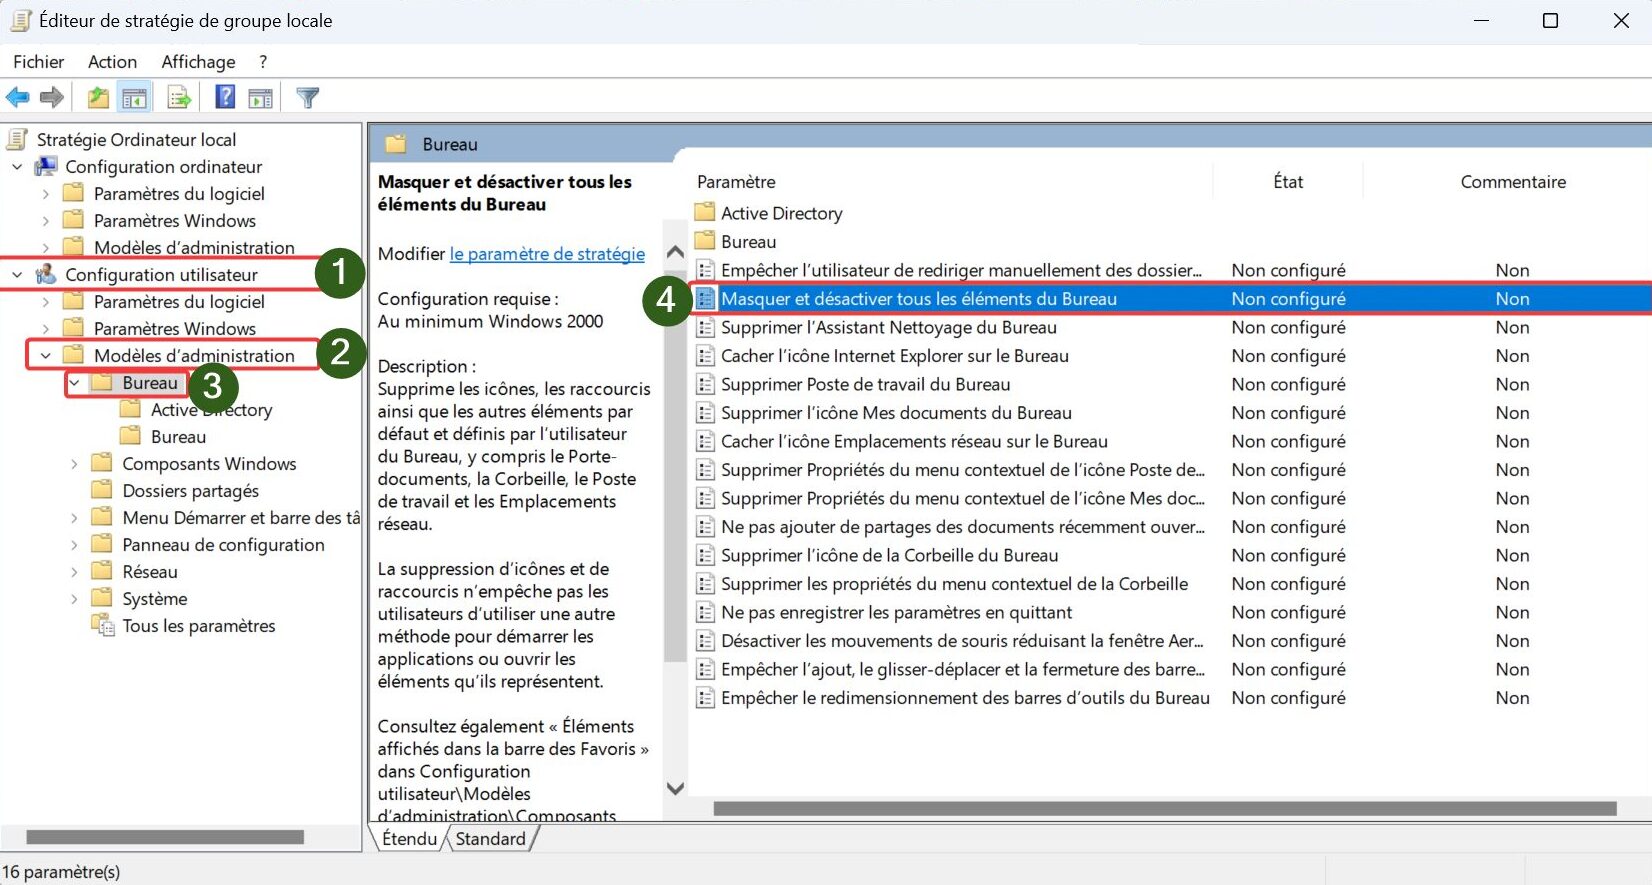This screenshot has width=1652, height=885.
Task: Collapse the Configuration utilisateur node
Action: point(17,274)
